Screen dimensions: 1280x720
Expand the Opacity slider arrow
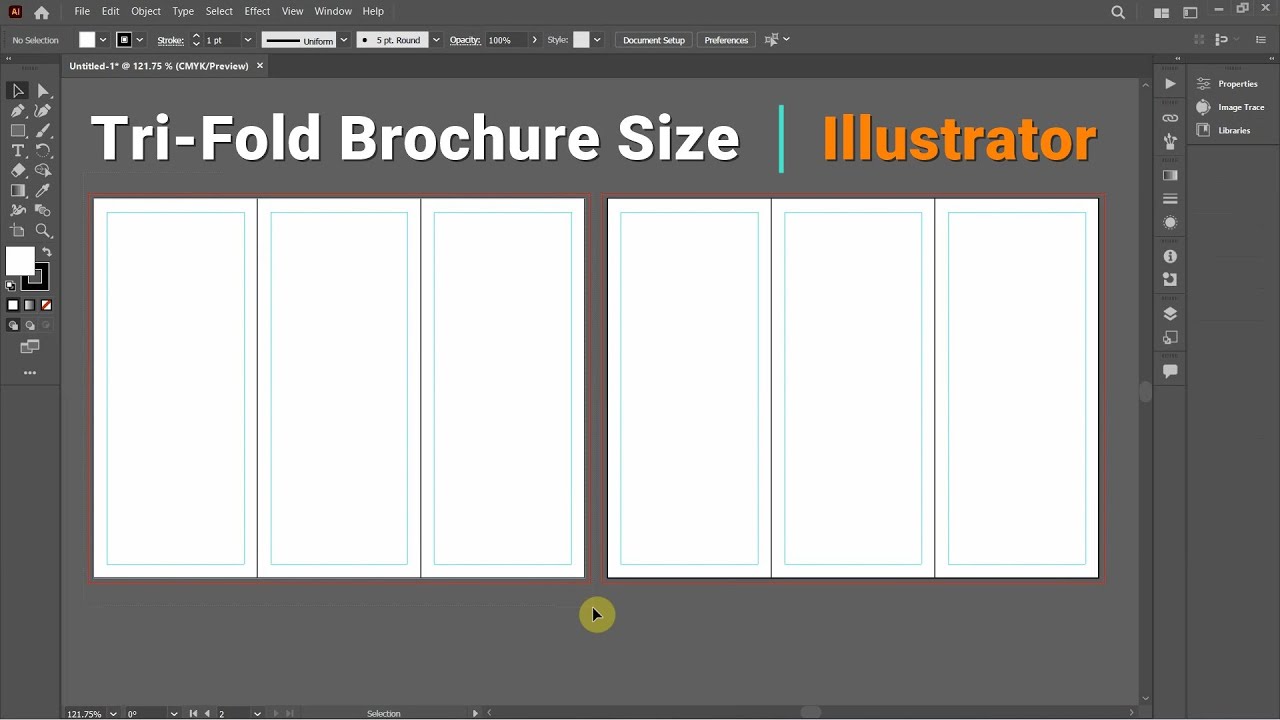[534, 40]
